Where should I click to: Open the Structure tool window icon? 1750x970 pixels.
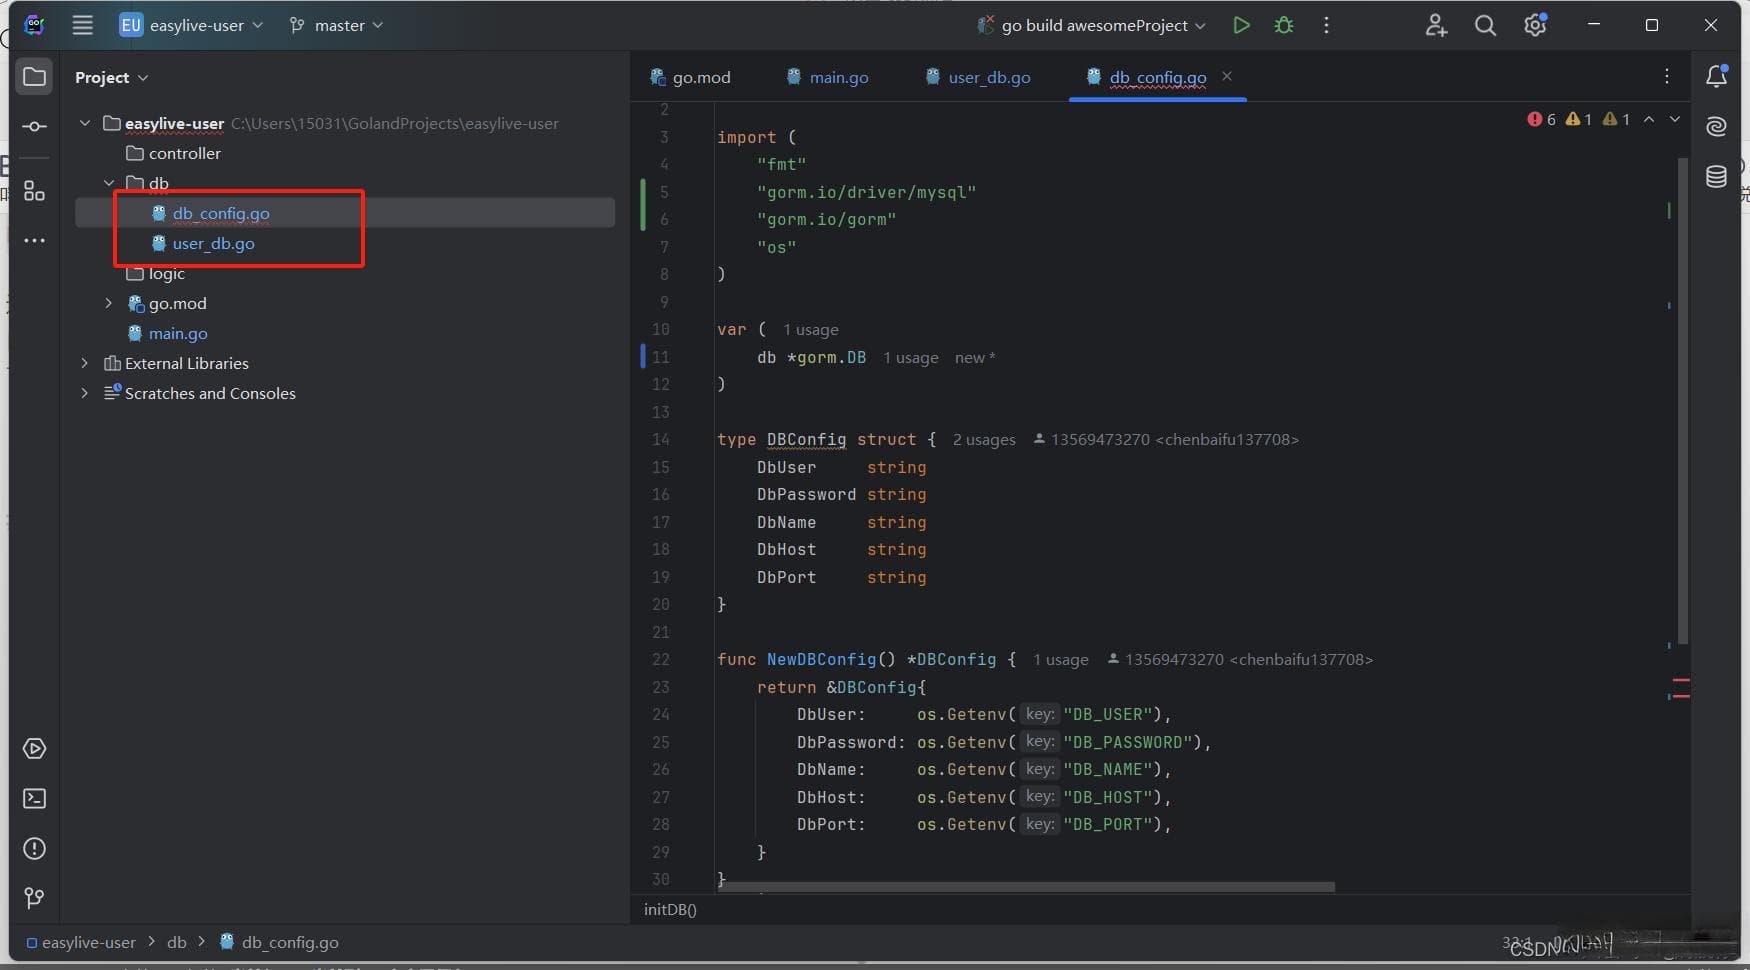click(x=34, y=190)
